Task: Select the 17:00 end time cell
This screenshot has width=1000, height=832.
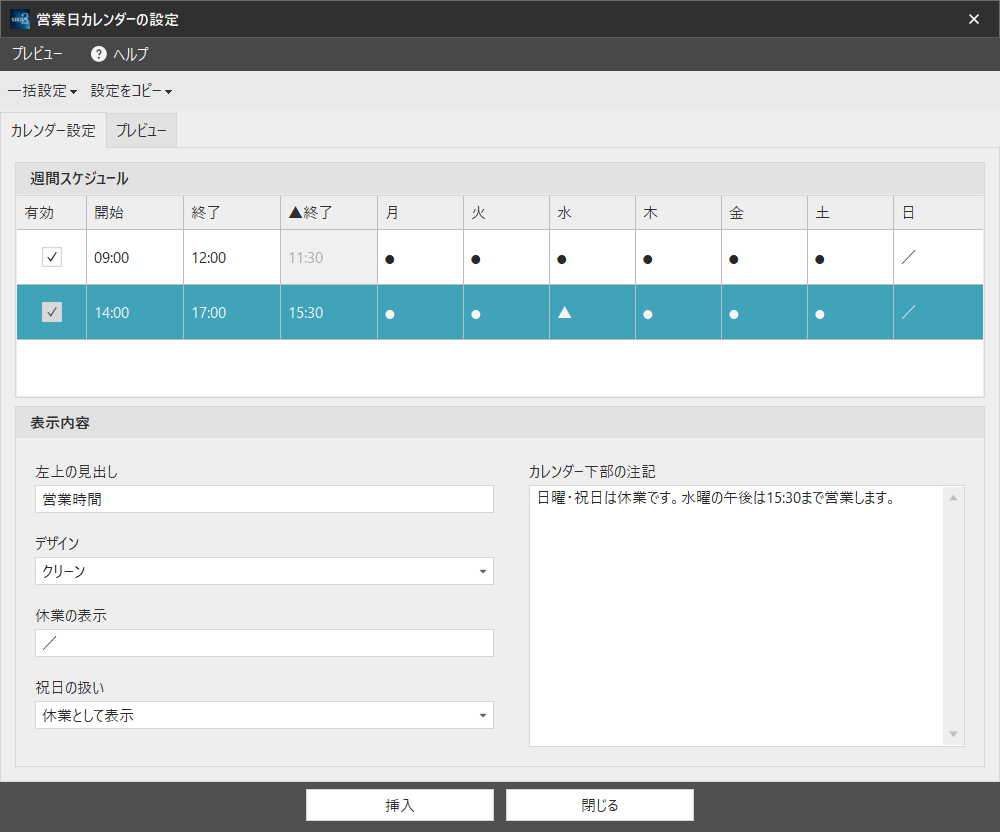Action: click(x=232, y=312)
